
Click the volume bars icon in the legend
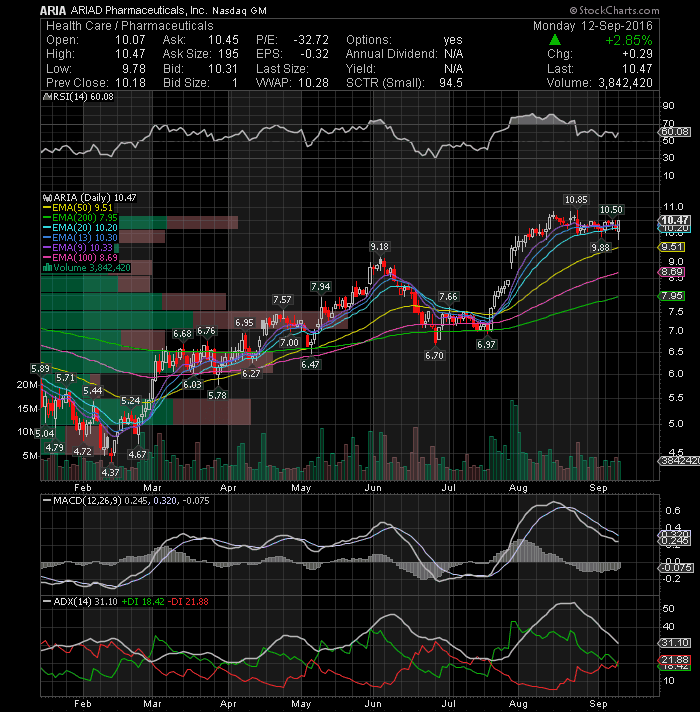click(47, 267)
